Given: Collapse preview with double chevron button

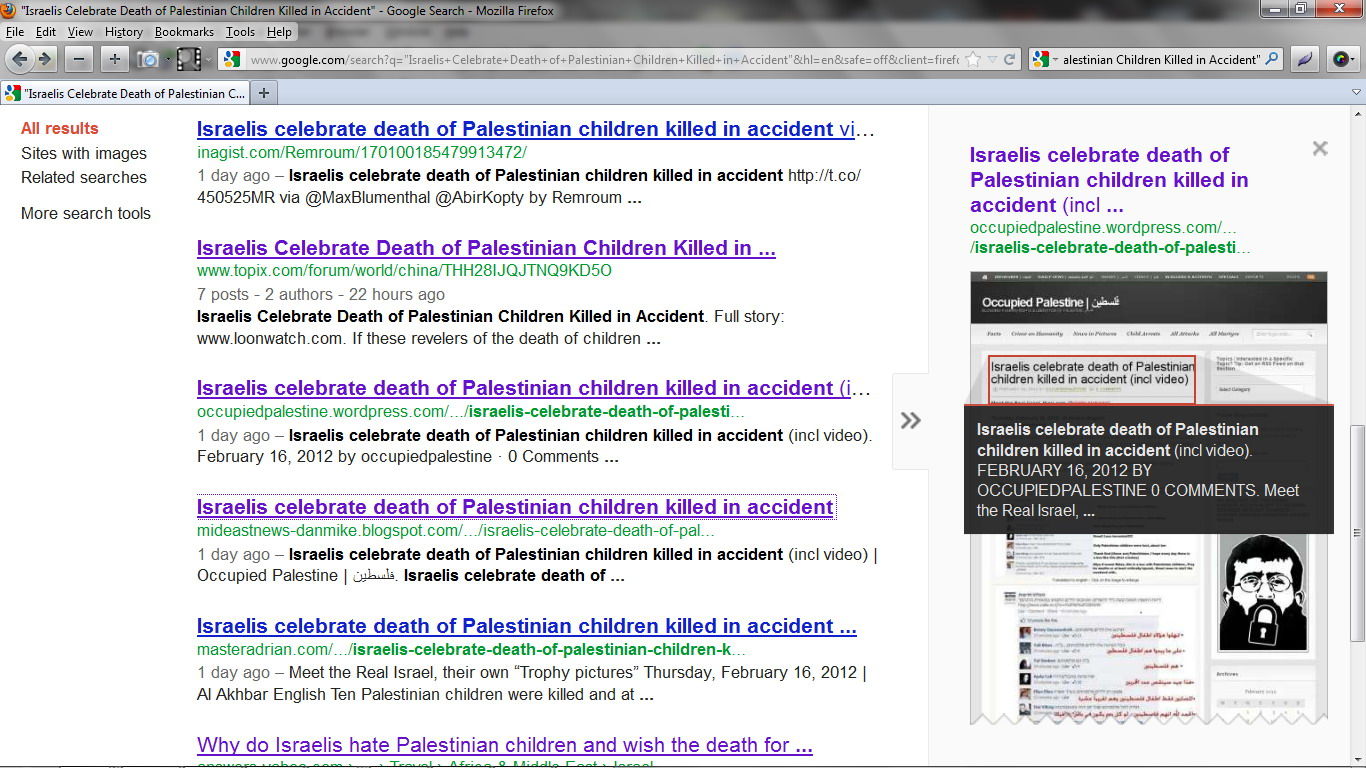Looking at the screenshot, I should click(911, 420).
